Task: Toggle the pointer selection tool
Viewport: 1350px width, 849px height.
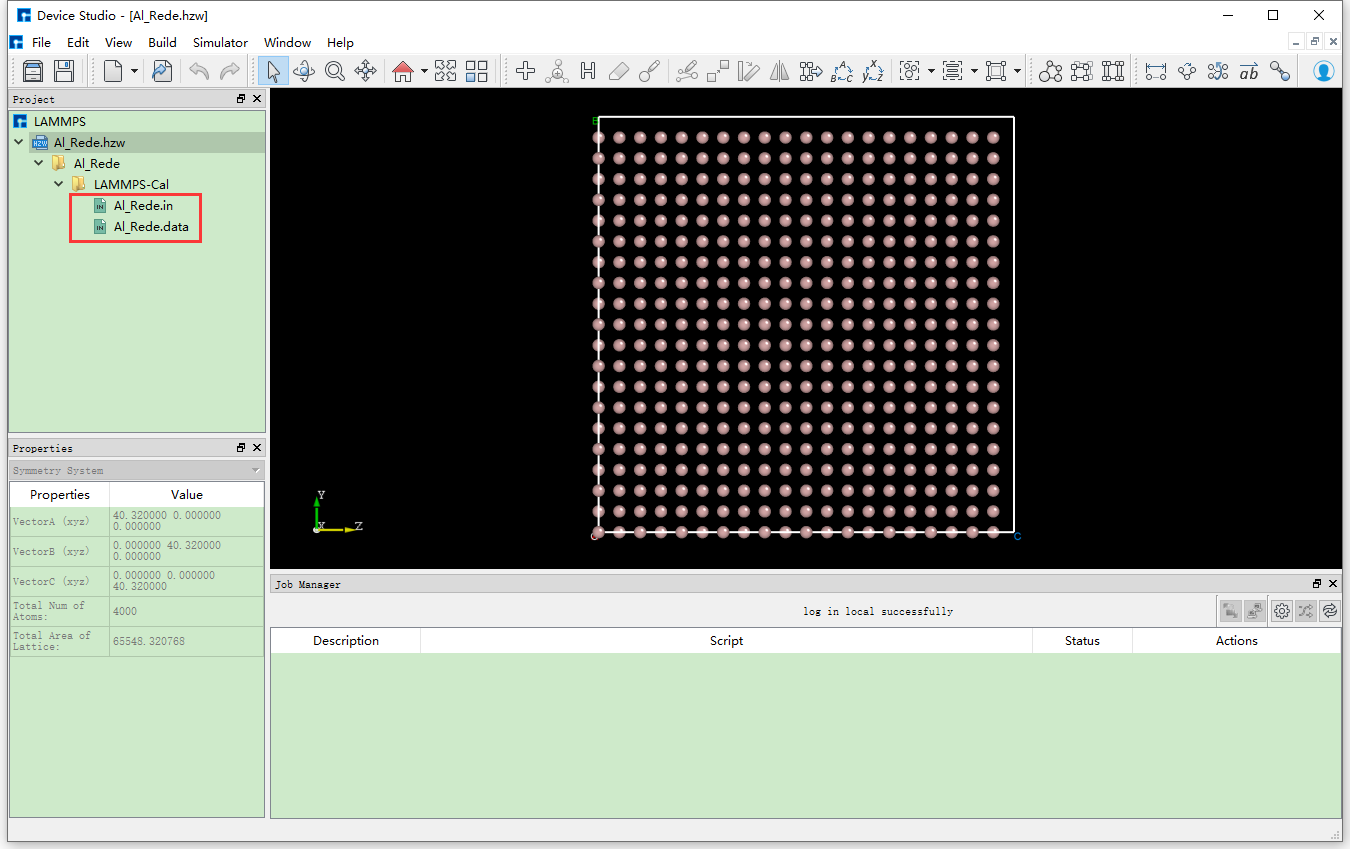Action: click(273, 71)
